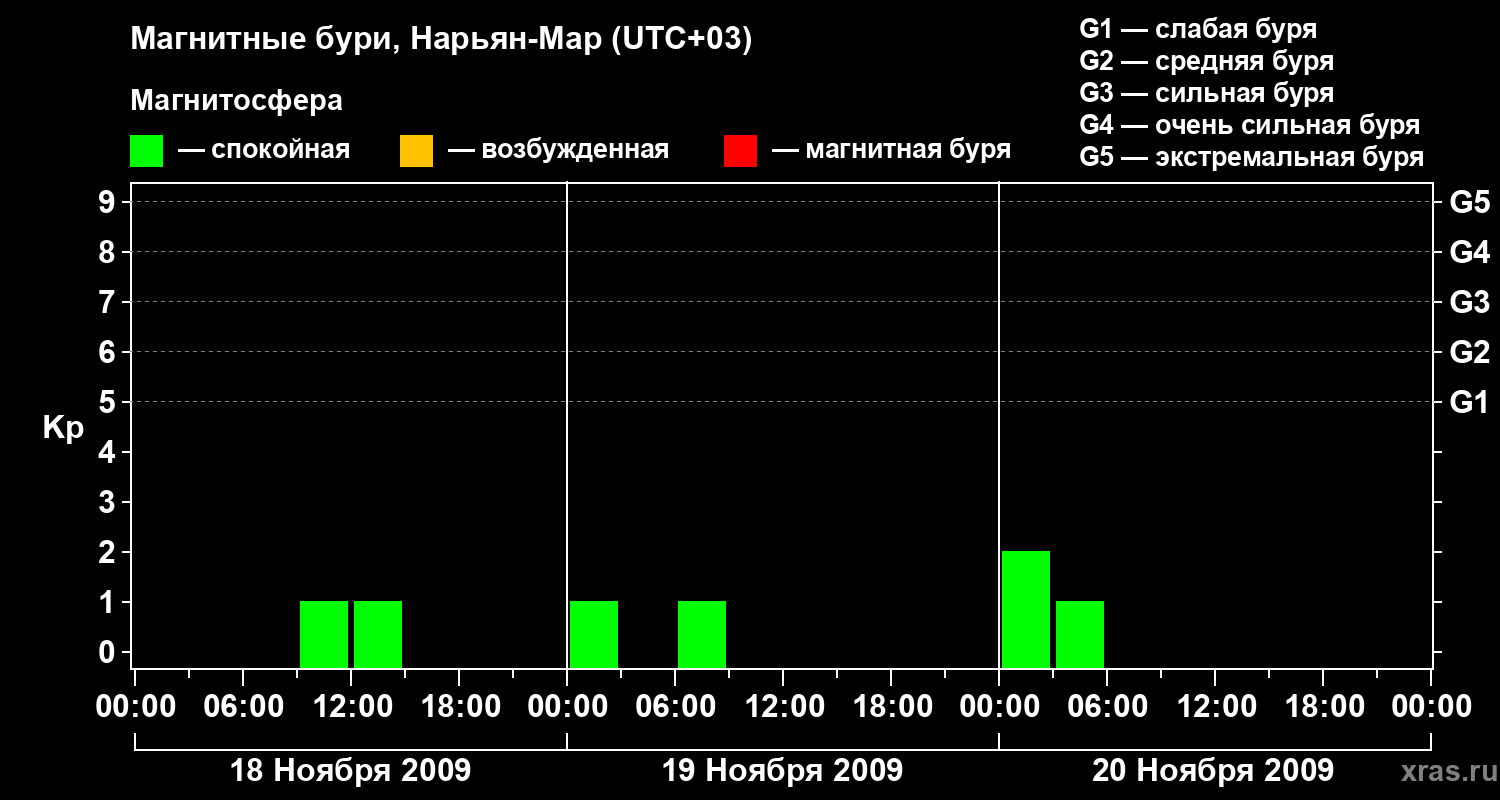
Task: Click the 'G3 — сильная буря' legend line
Action: pyautogui.click(x=1207, y=93)
